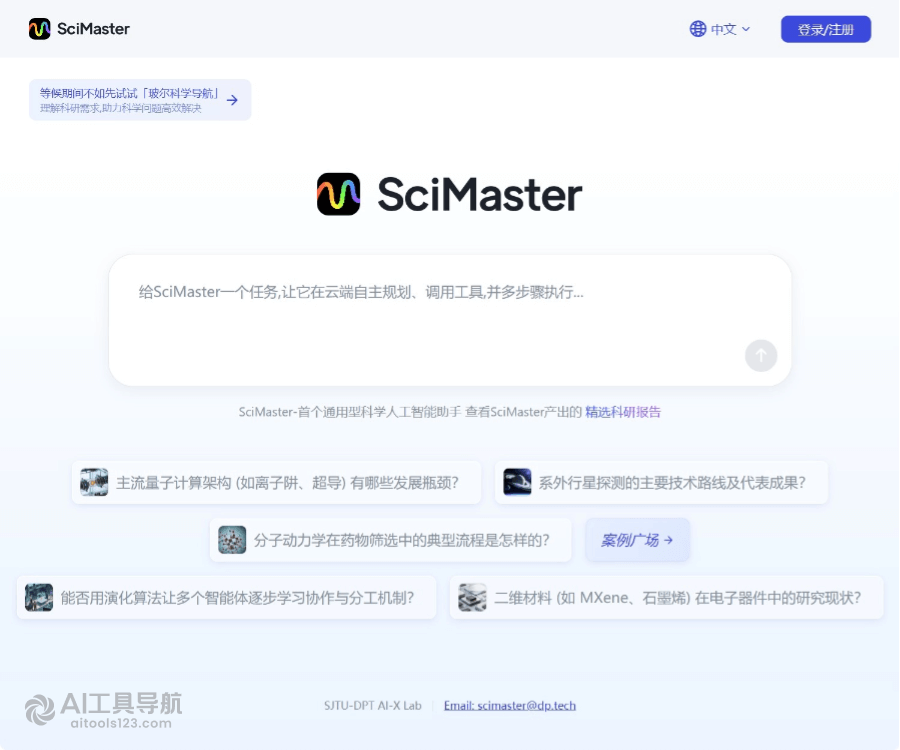Image resolution: width=900 pixels, height=750 pixels.
Task: Click the 2D materials suggestion thumbnail
Action: tap(472, 597)
